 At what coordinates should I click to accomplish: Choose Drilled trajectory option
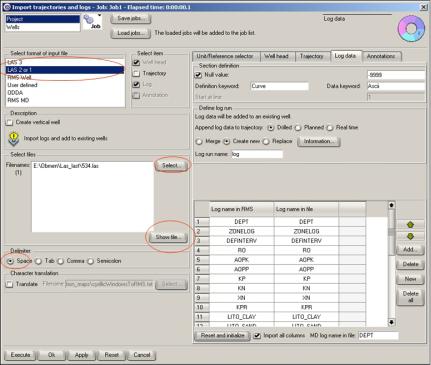[271, 128]
